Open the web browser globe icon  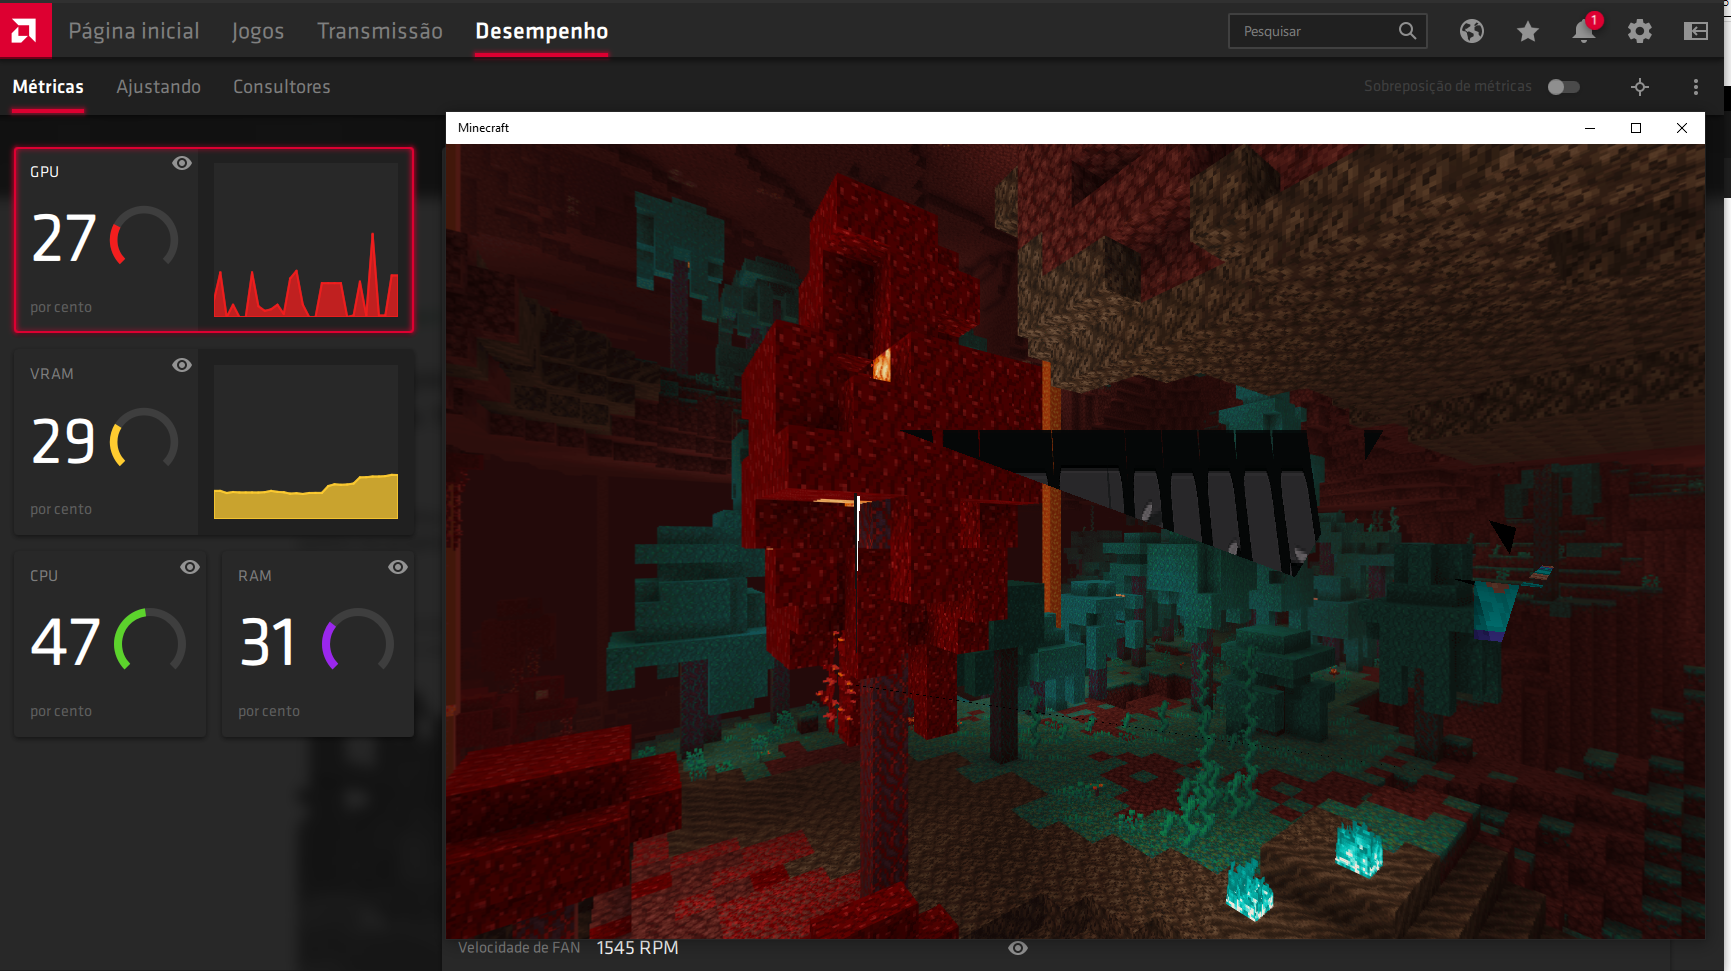click(x=1471, y=31)
